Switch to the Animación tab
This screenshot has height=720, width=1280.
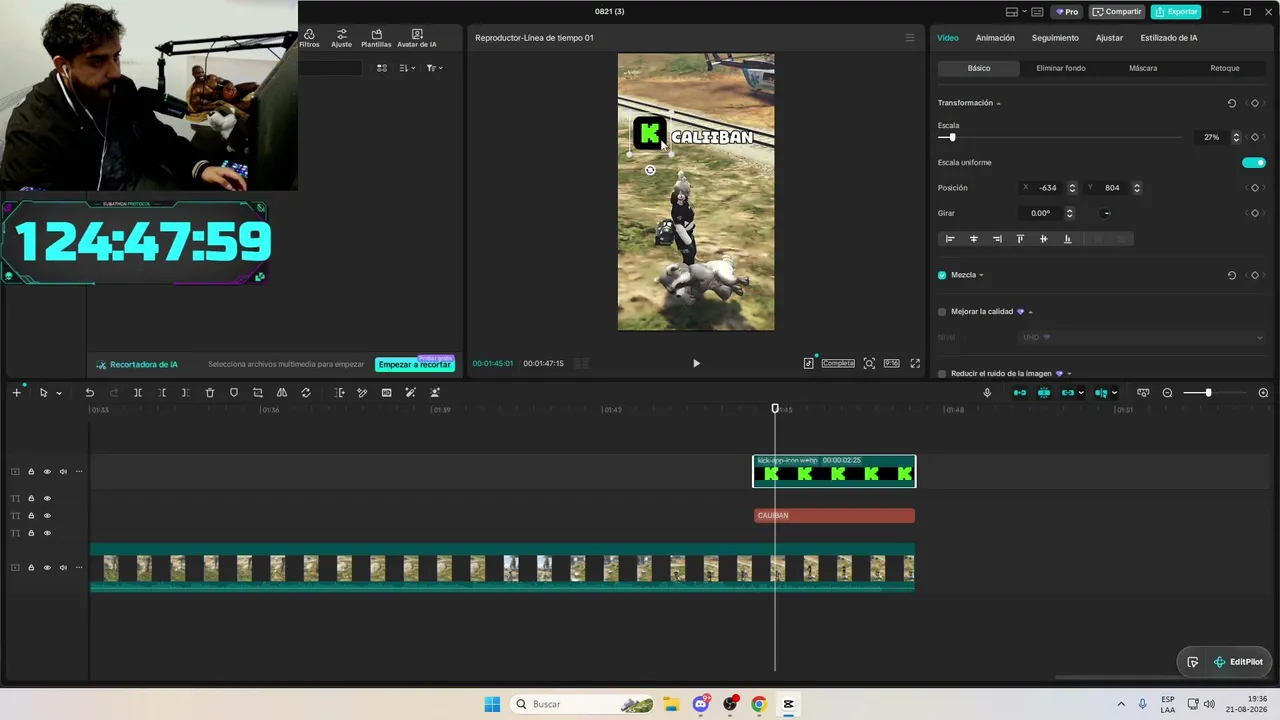click(x=995, y=38)
